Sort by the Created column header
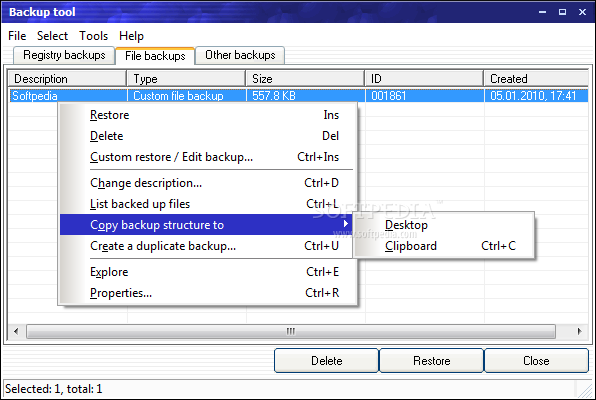The width and height of the screenshot is (596, 400). tap(536, 79)
